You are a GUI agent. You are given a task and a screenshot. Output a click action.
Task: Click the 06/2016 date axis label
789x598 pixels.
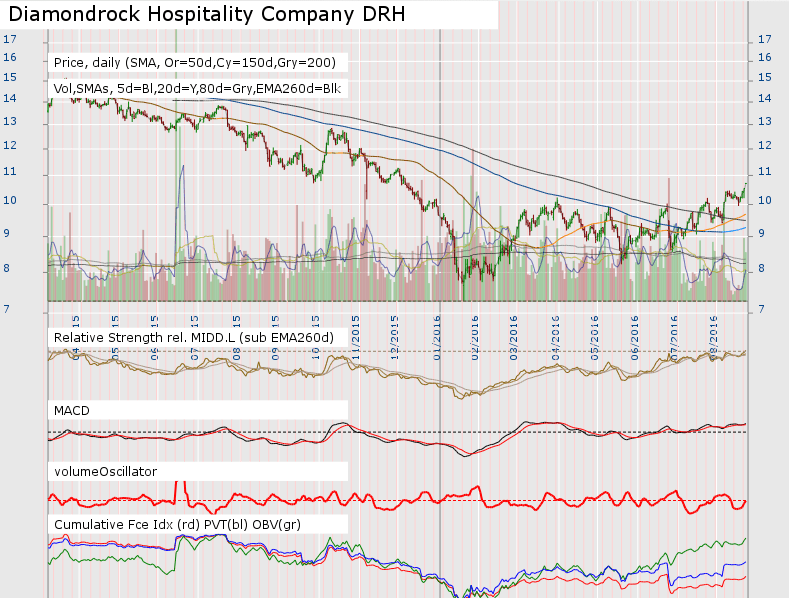[635, 338]
